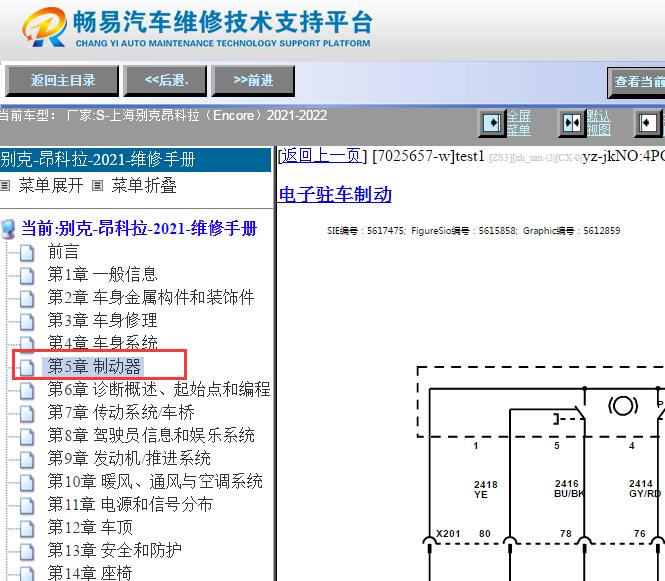
Task: Open 第1章 一般信息
Action: click(102, 274)
